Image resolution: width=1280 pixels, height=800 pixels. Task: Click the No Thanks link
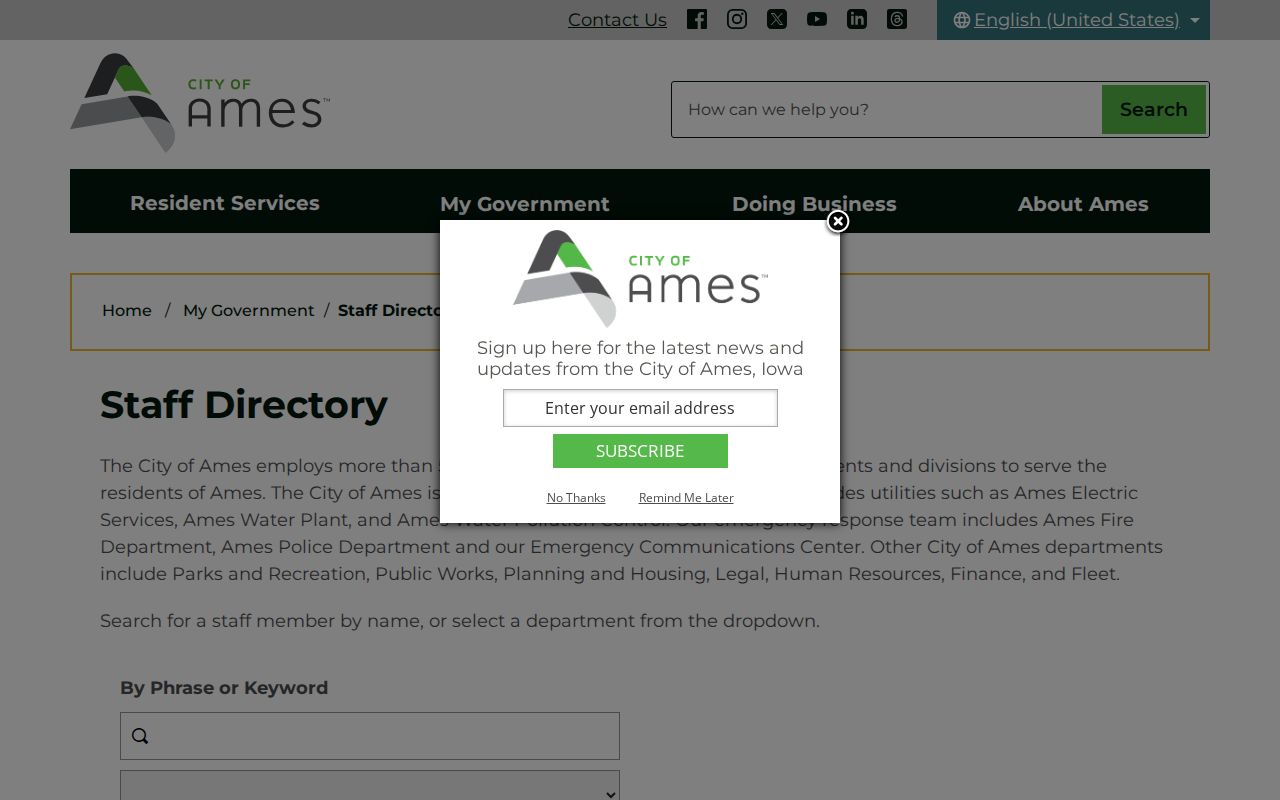coord(576,497)
